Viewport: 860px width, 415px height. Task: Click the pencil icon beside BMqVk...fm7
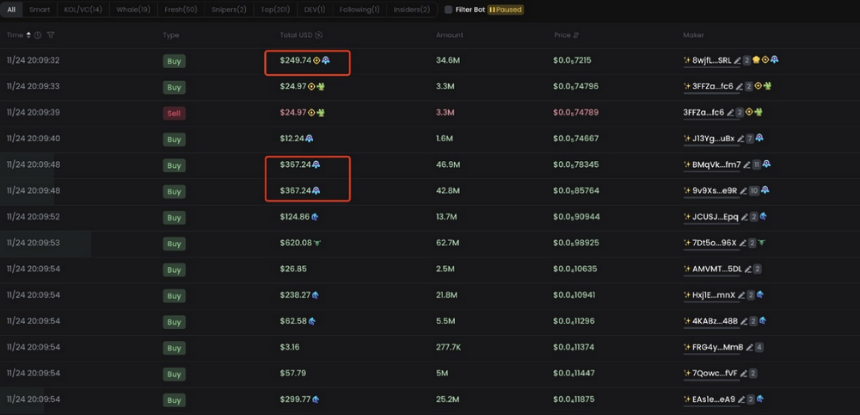point(746,164)
